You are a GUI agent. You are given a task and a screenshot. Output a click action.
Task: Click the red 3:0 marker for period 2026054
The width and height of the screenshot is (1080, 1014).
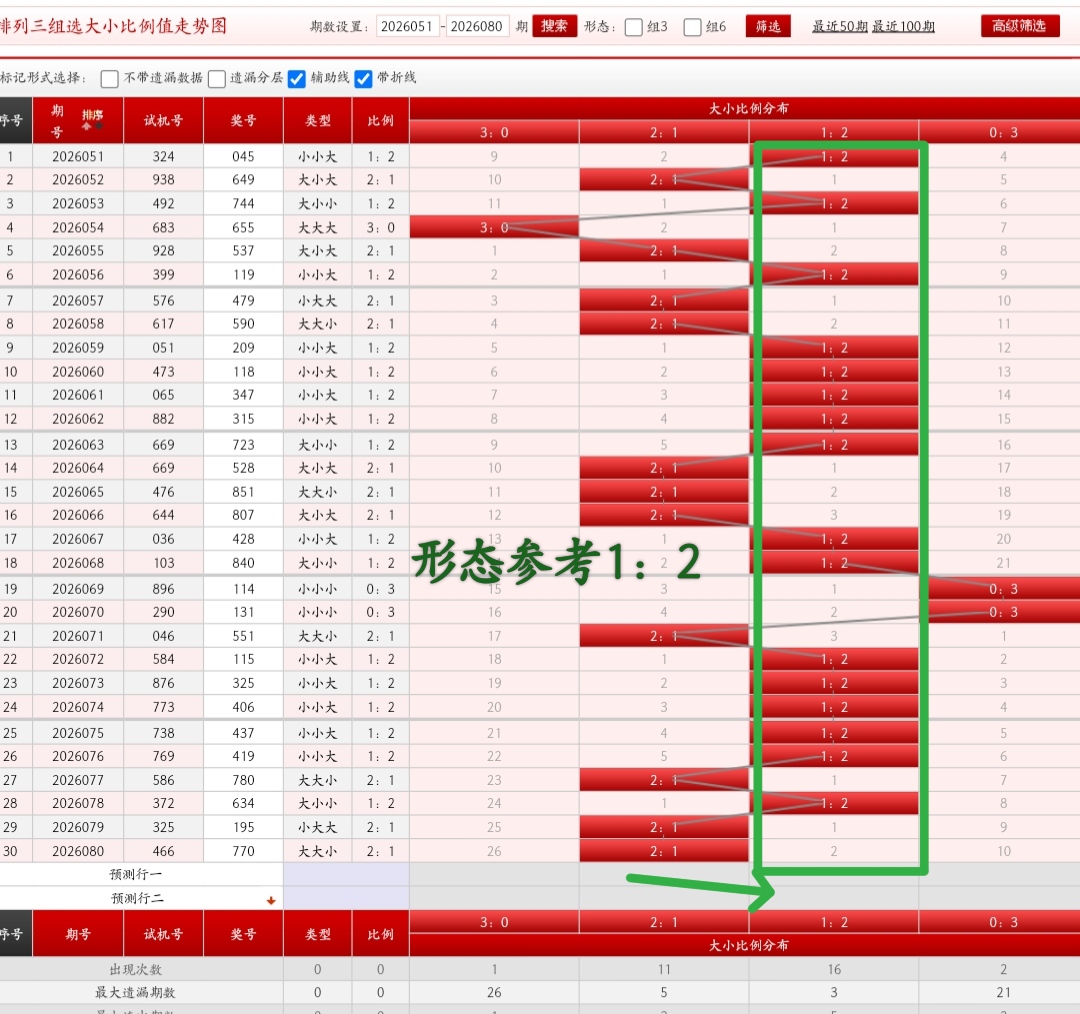point(494,228)
